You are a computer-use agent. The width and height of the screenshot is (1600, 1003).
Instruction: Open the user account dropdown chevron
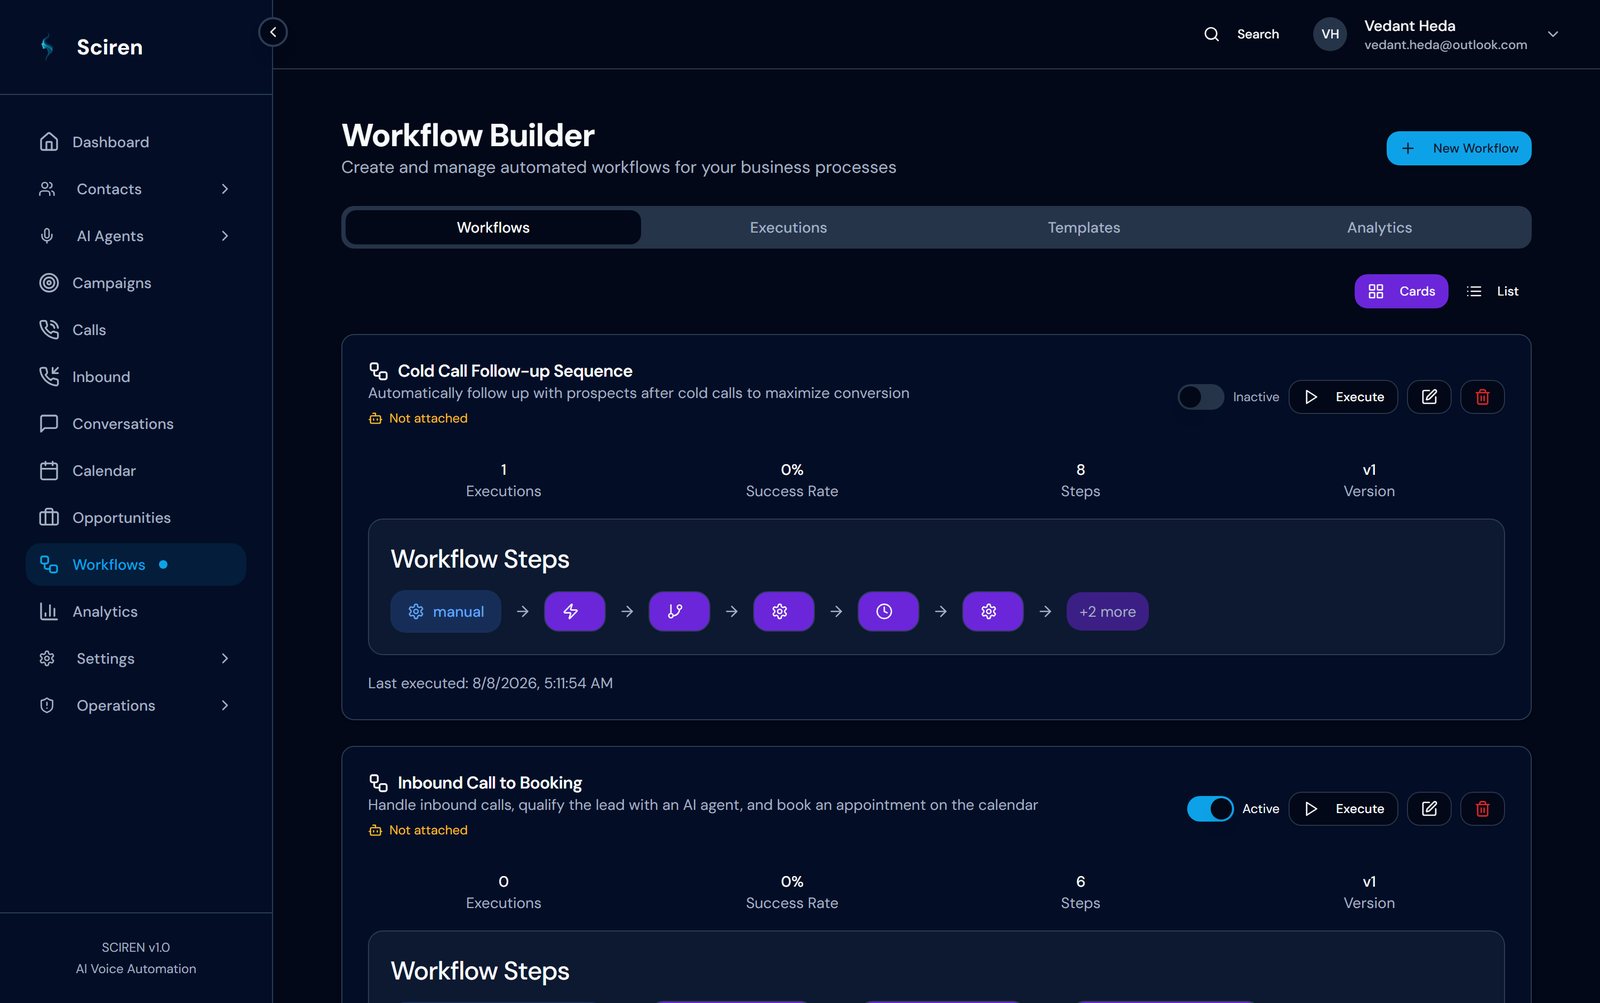[1553, 34]
